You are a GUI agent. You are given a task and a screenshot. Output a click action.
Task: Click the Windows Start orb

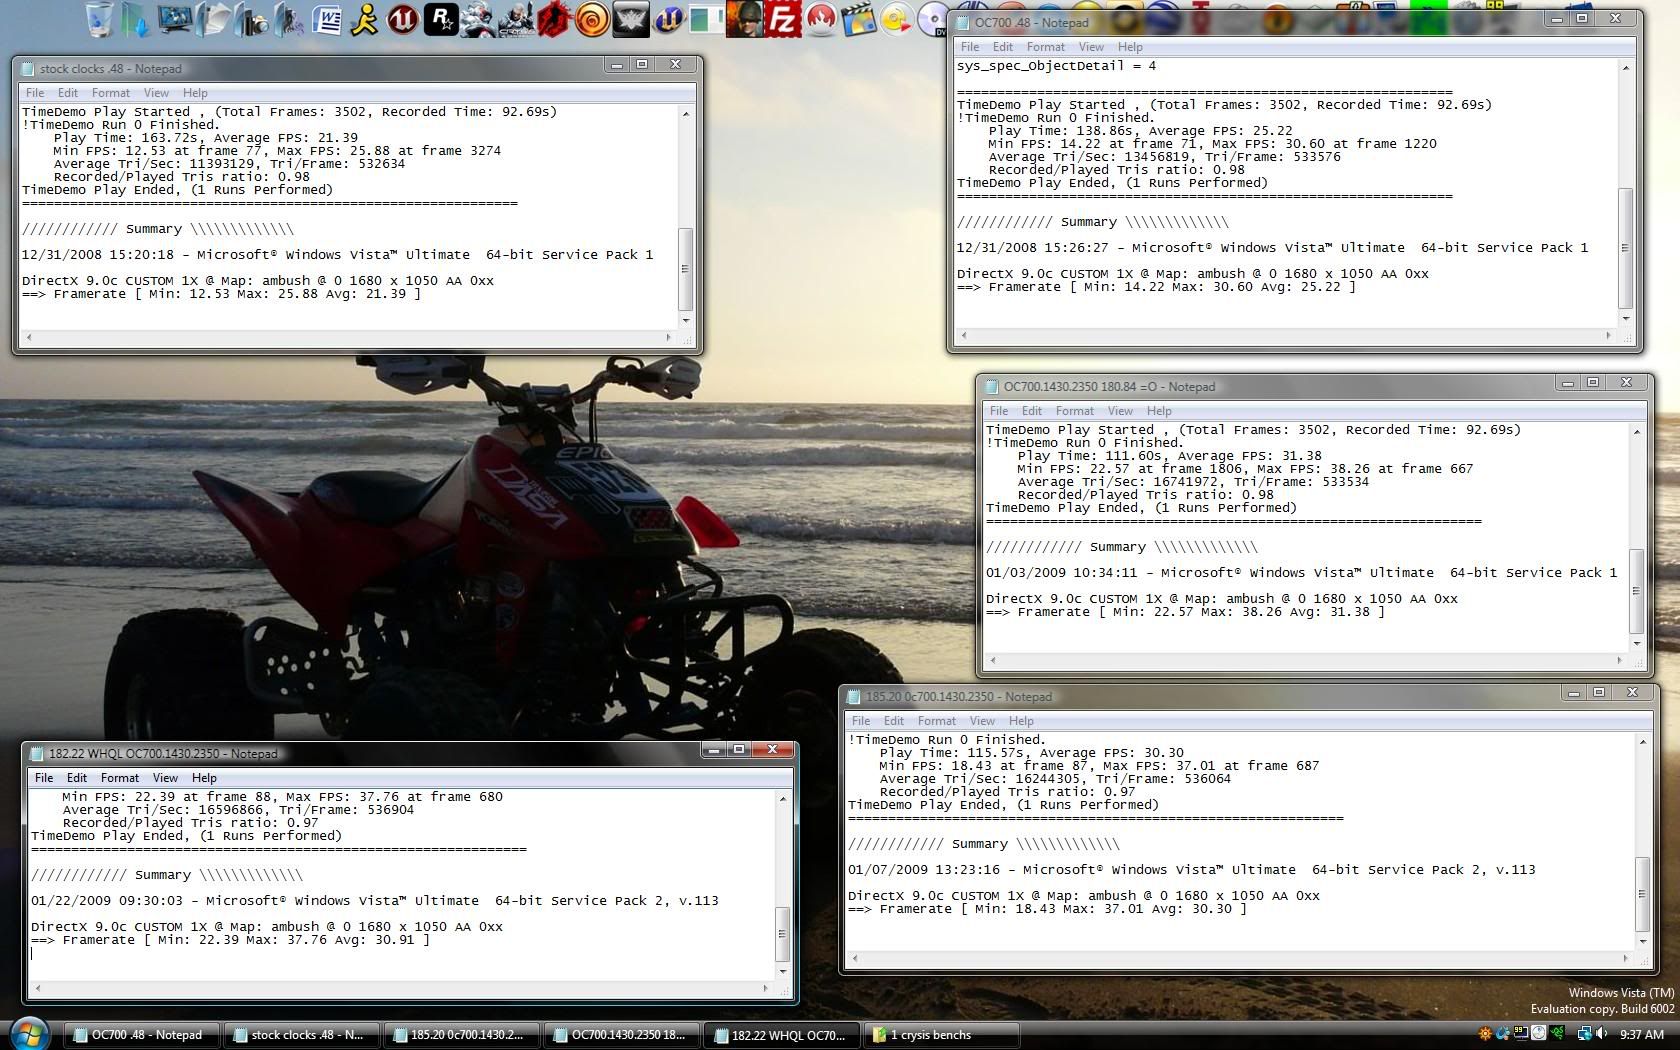(29, 1033)
